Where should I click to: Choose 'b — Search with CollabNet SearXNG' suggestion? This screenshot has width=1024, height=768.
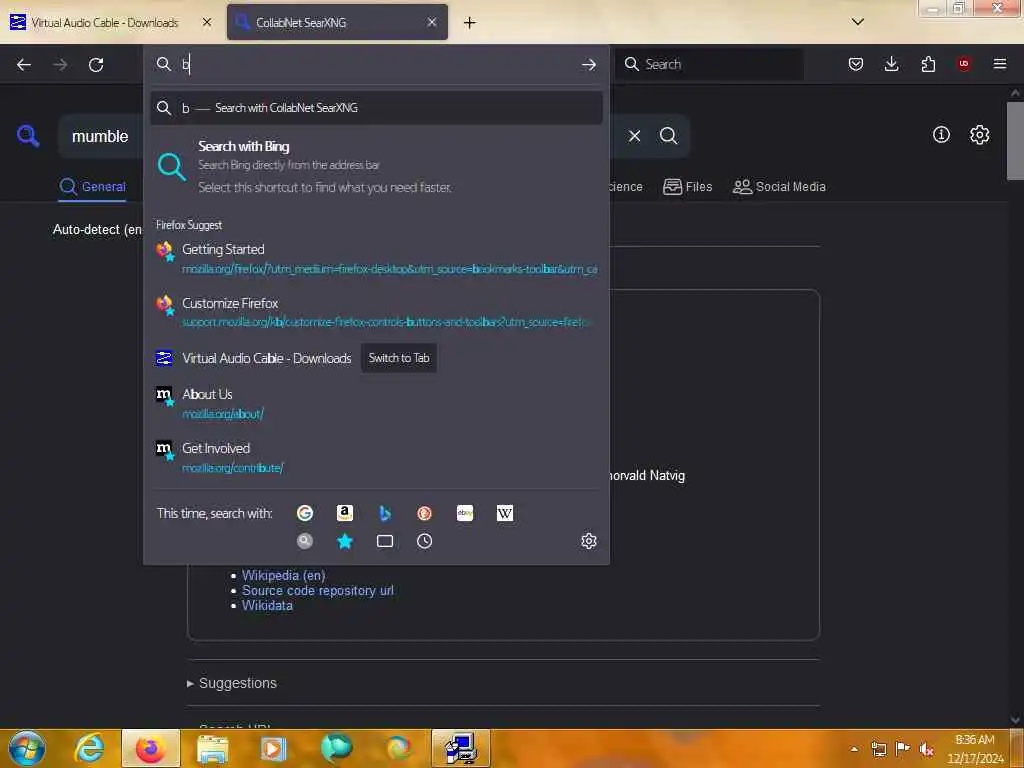(x=376, y=108)
